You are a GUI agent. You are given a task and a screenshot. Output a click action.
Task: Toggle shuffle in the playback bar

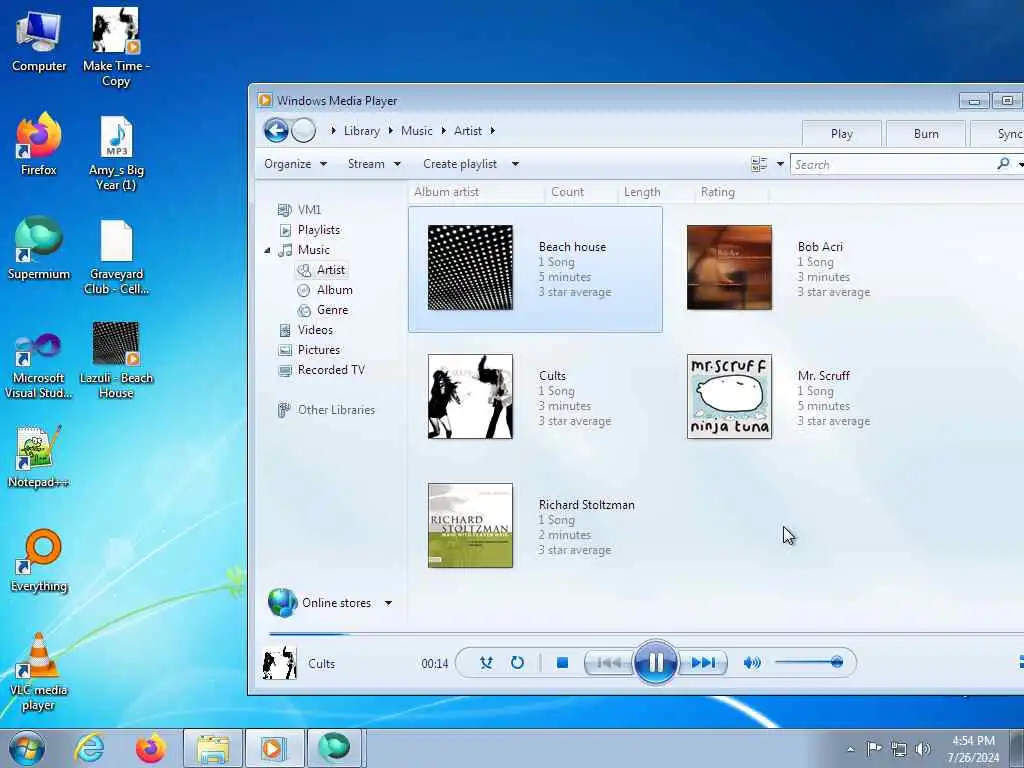pyautogui.click(x=486, y=663)
